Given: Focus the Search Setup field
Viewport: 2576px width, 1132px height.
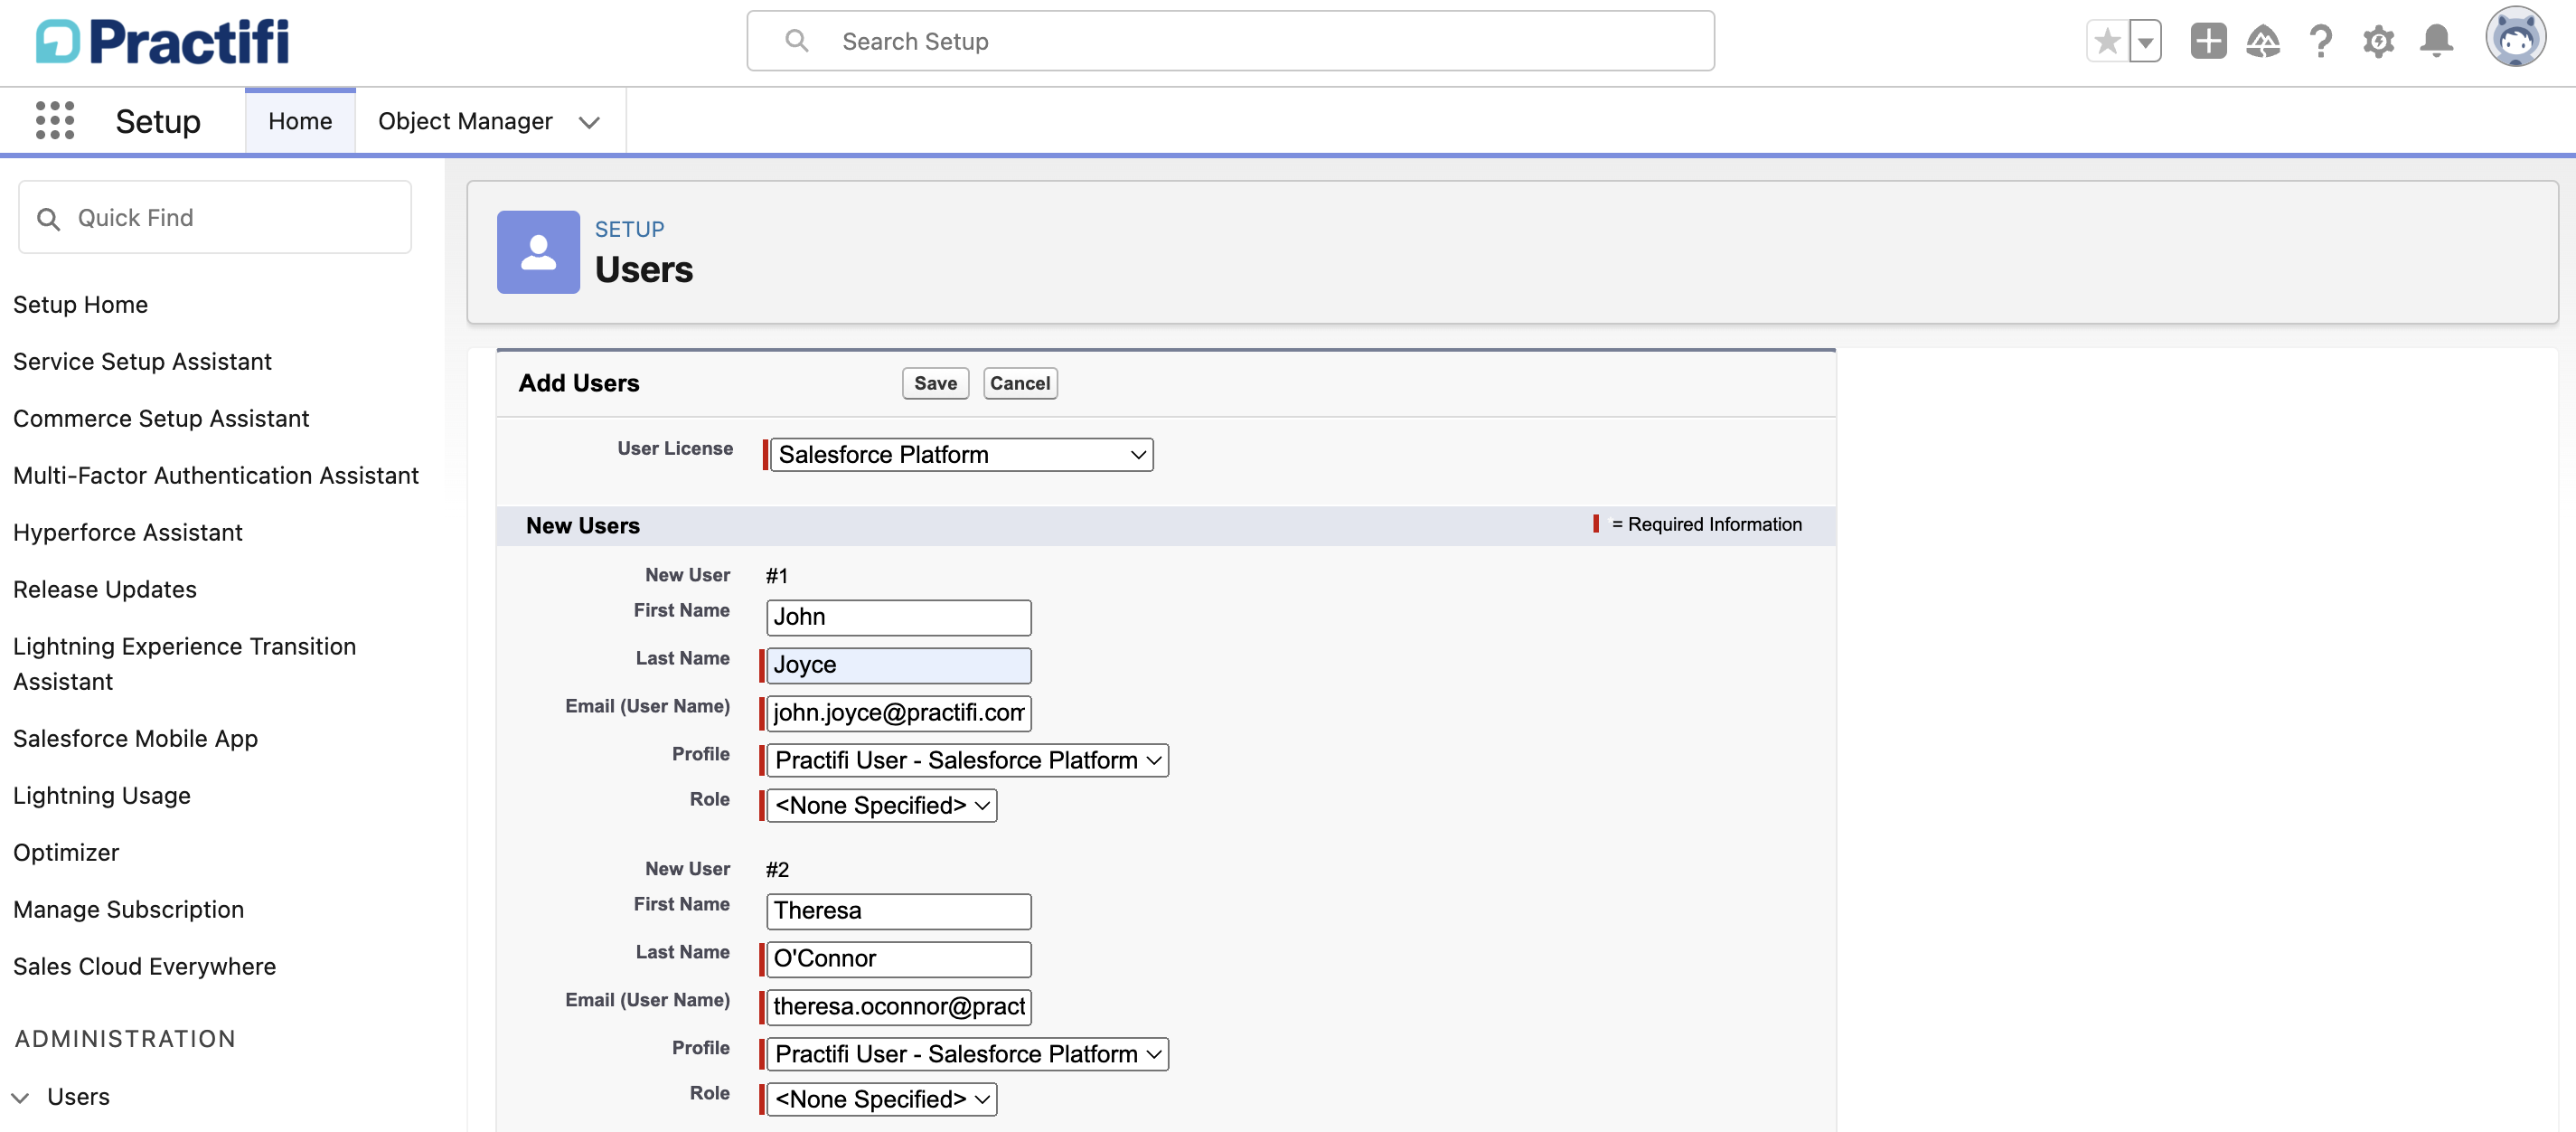Looking at the screenshot, I should 1230,41.
